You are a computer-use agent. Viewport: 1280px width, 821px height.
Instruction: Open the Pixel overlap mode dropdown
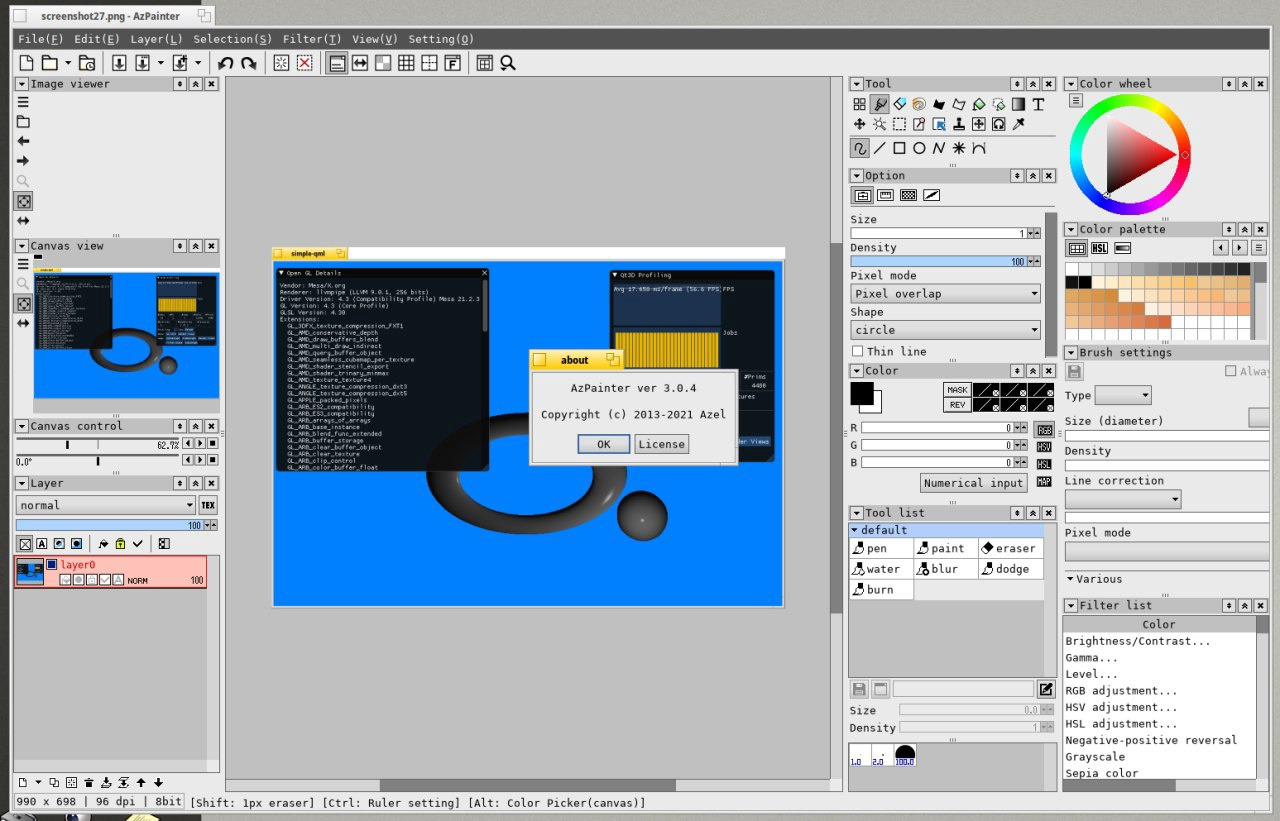(x=945, y=294)
